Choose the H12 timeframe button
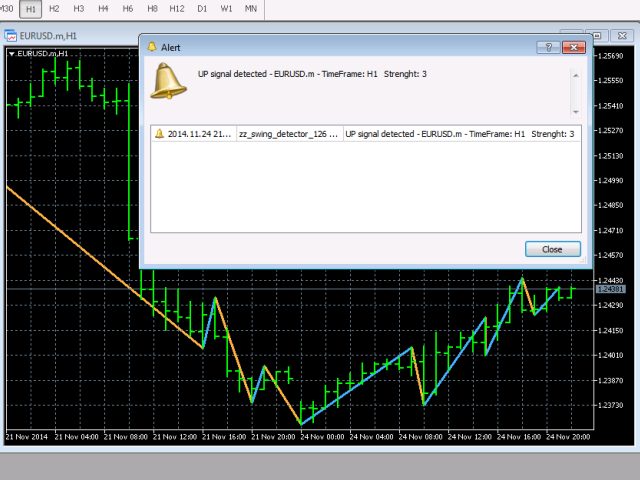This screenshot has height=480, width=640. (177, 8)
